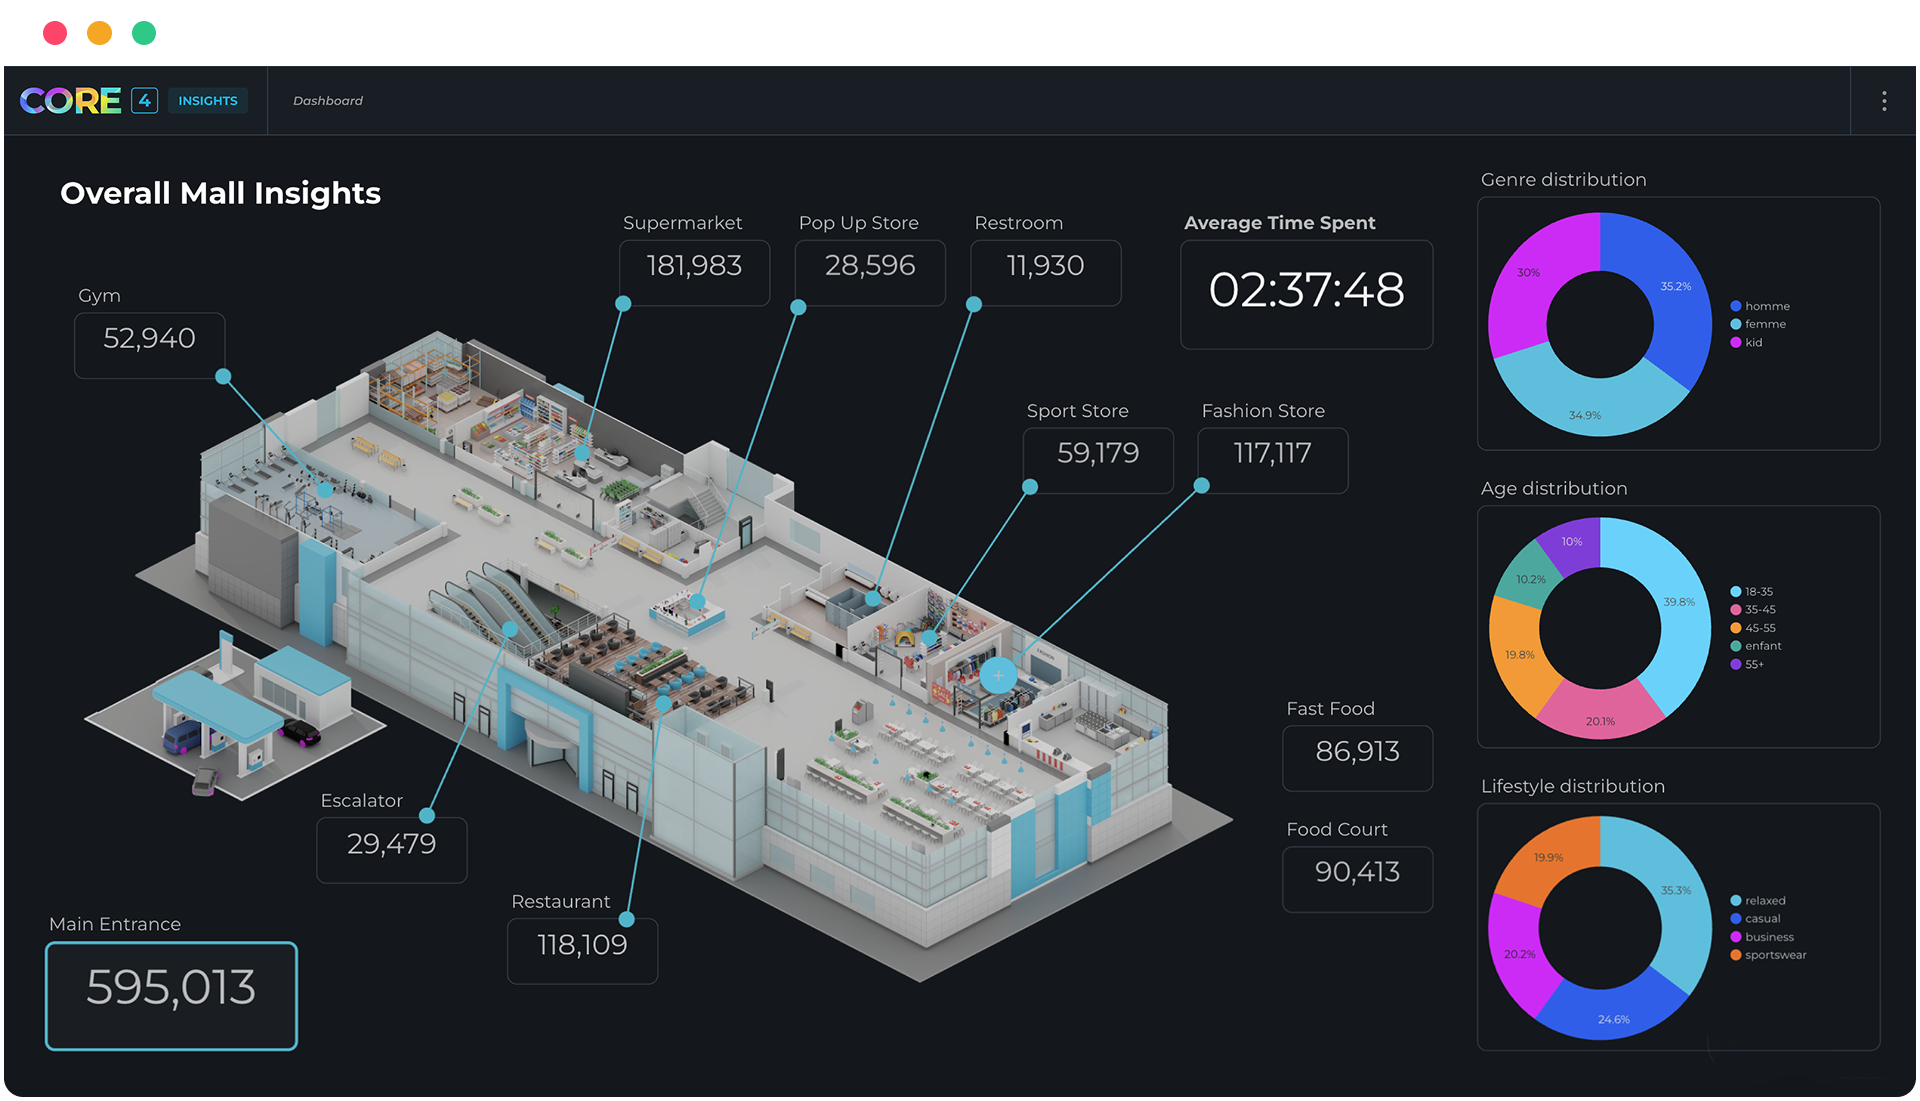1920x1101 pixels.
Task: Click the Supermarket callout marker dot
Action: tap(623, 304)
